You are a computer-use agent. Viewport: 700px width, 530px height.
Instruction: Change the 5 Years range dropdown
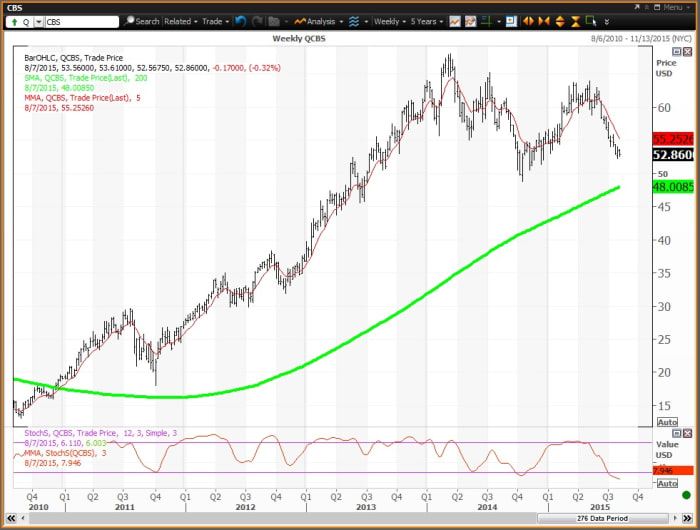(426, 21)
